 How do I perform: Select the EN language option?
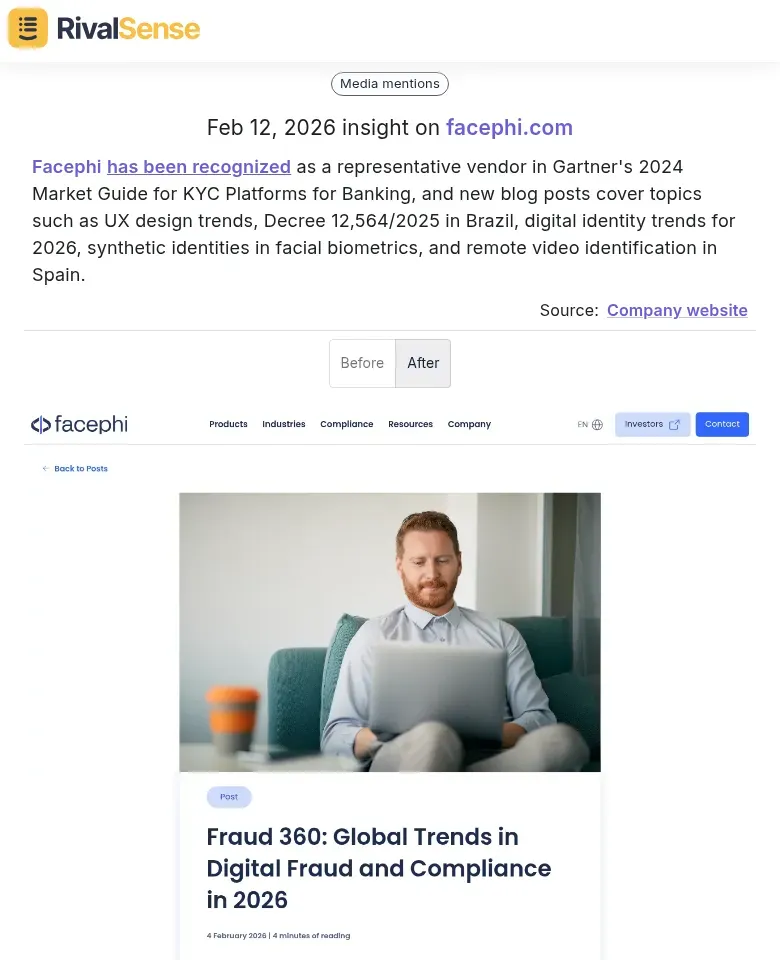[581, 424]
